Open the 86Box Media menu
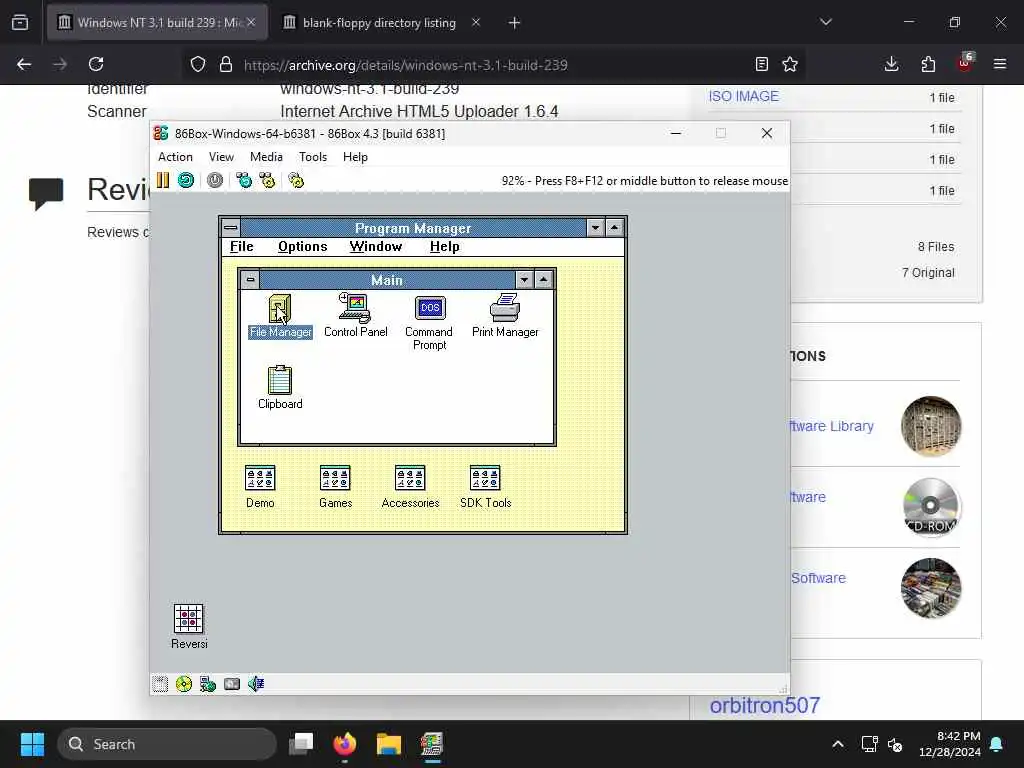The width and height of the screenshot is (1024, 768). click(x=266, y=157)
